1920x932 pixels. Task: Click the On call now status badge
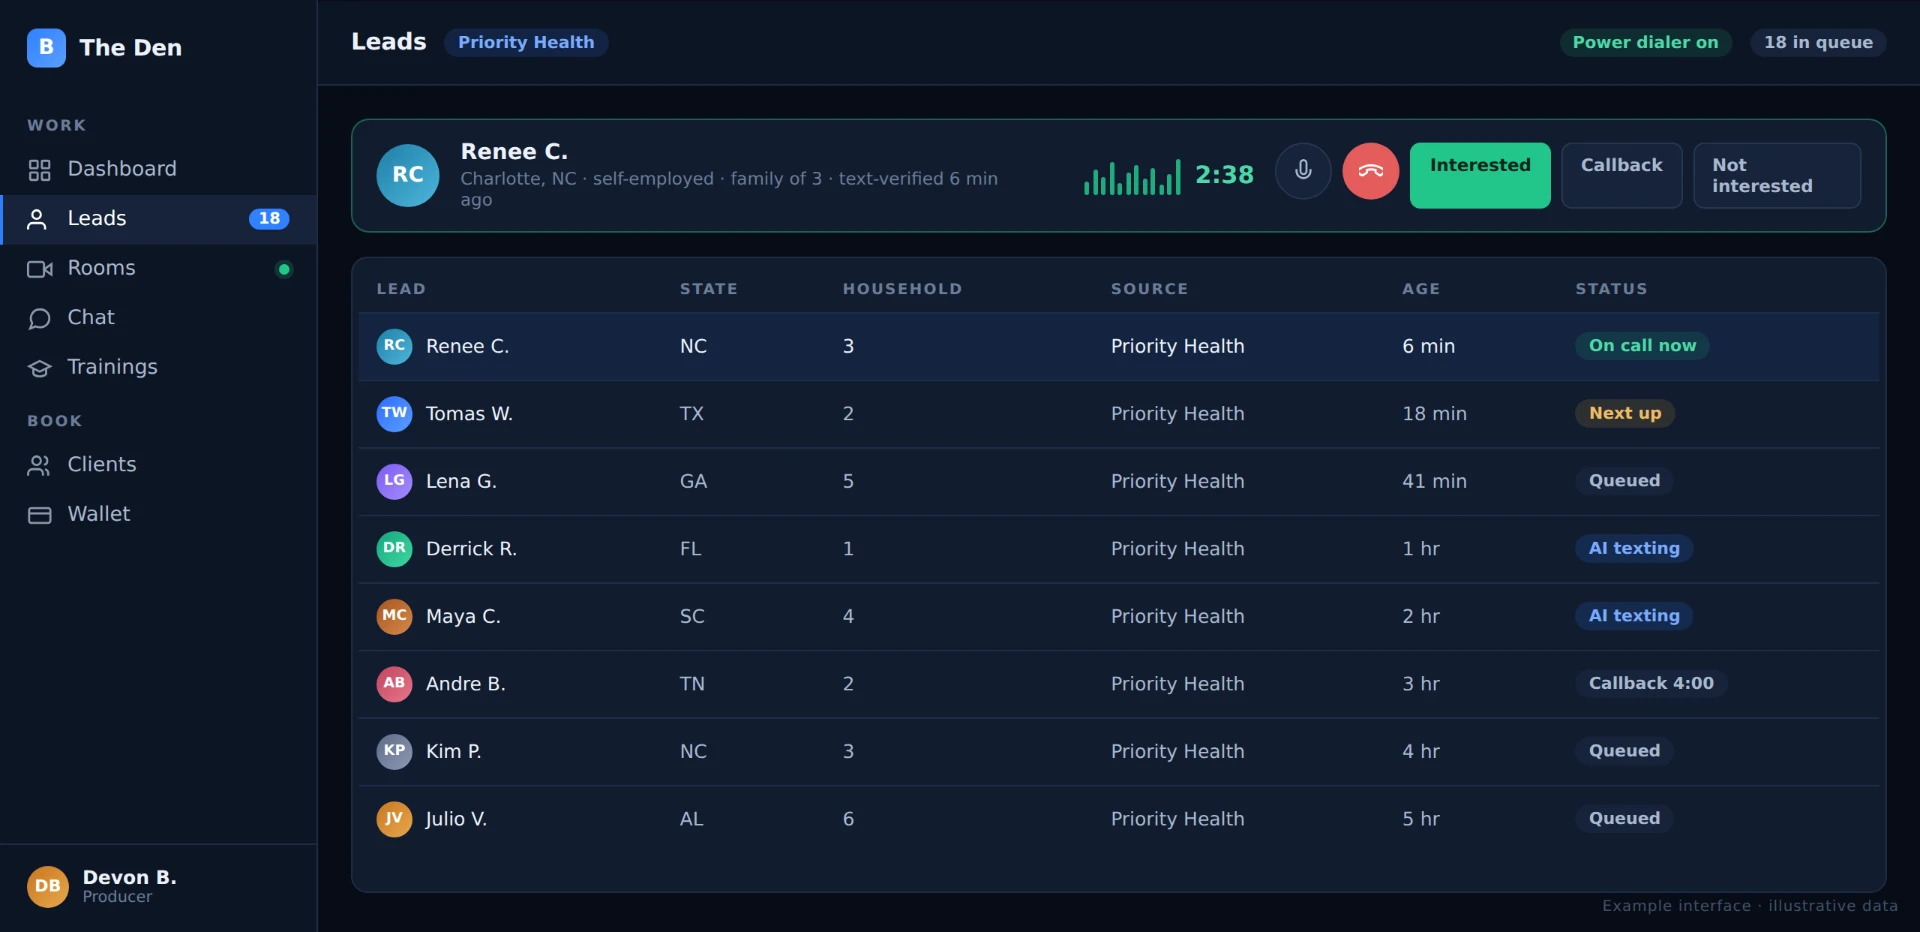click(1642, 346)
